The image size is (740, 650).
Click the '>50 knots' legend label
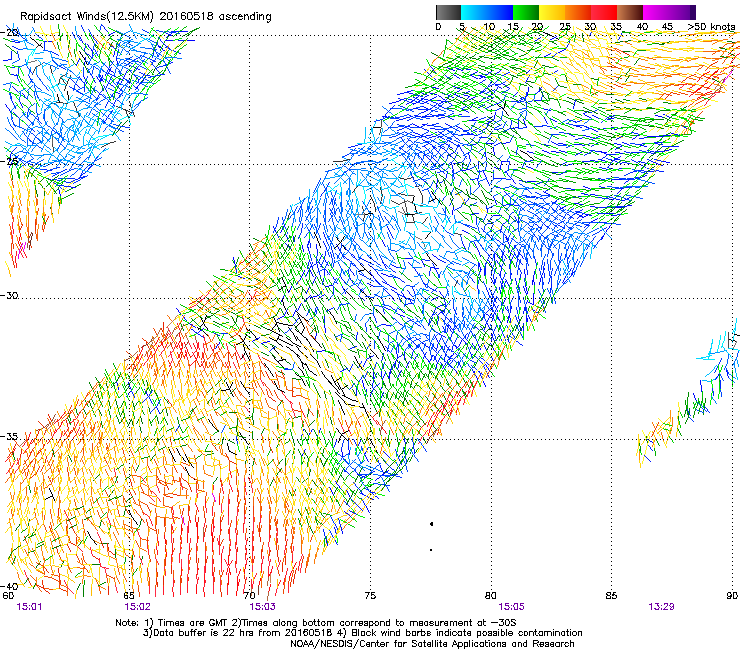point(711,27)
